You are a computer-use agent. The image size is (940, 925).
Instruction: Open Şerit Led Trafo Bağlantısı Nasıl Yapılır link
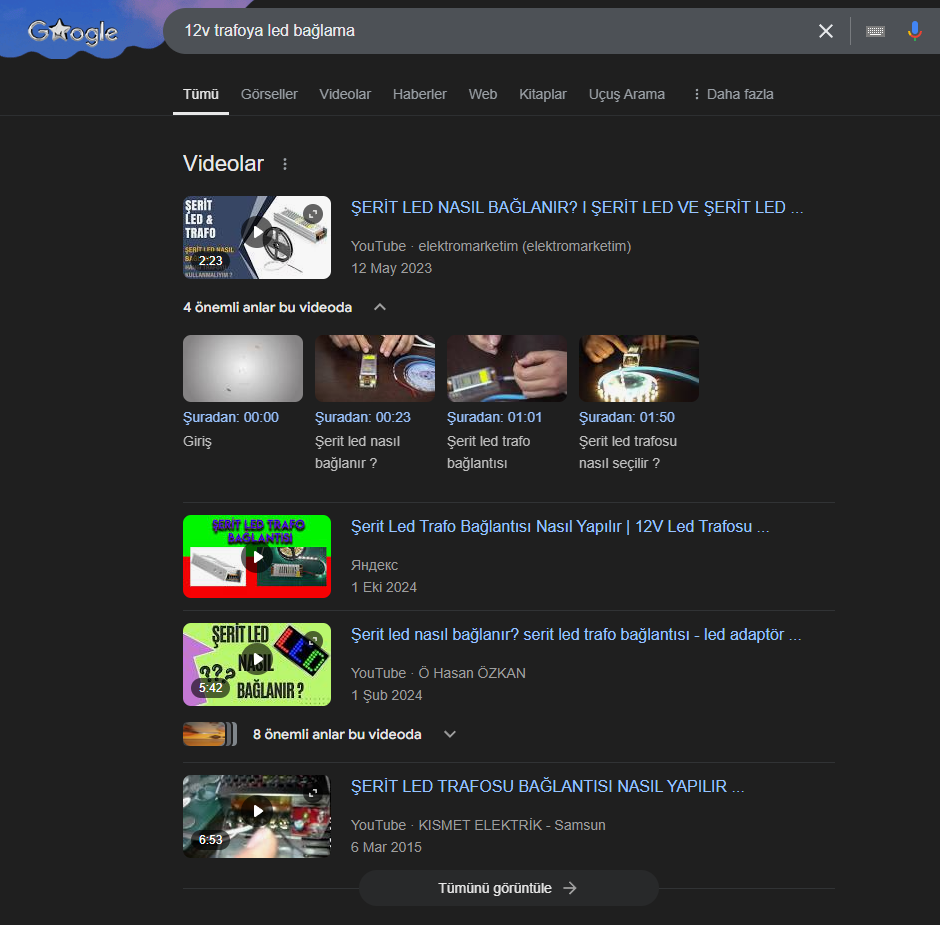560,526
